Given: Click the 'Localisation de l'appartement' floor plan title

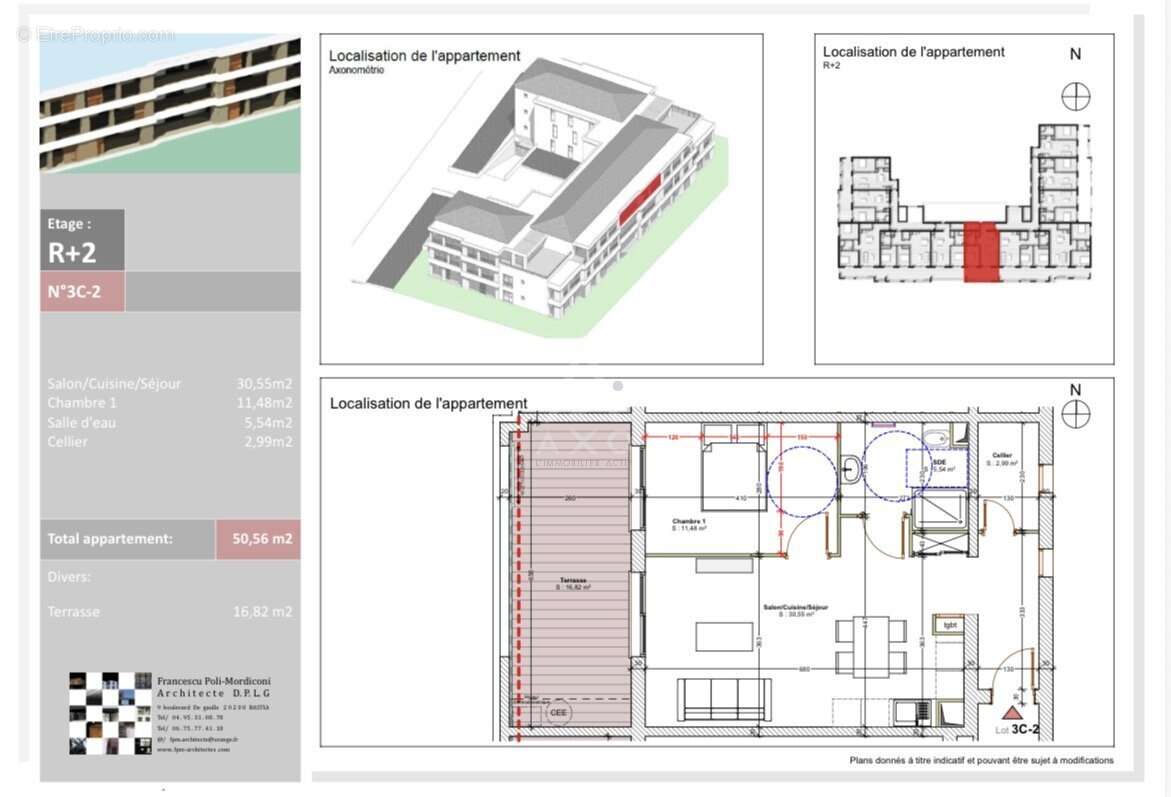Looking at the screenshot, I should (429, 403).
